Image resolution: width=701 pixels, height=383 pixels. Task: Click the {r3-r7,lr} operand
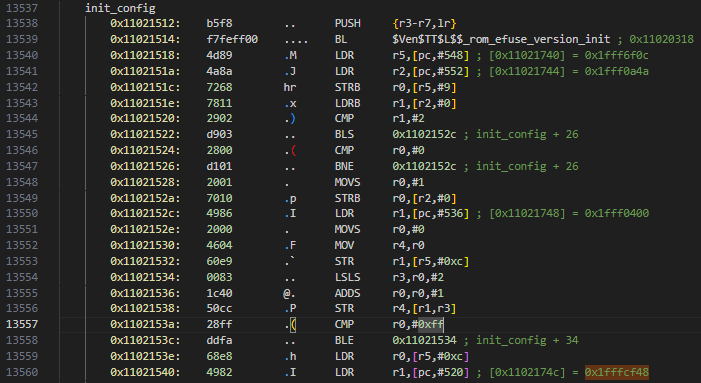pyautogui.click(x=424, y=23)
